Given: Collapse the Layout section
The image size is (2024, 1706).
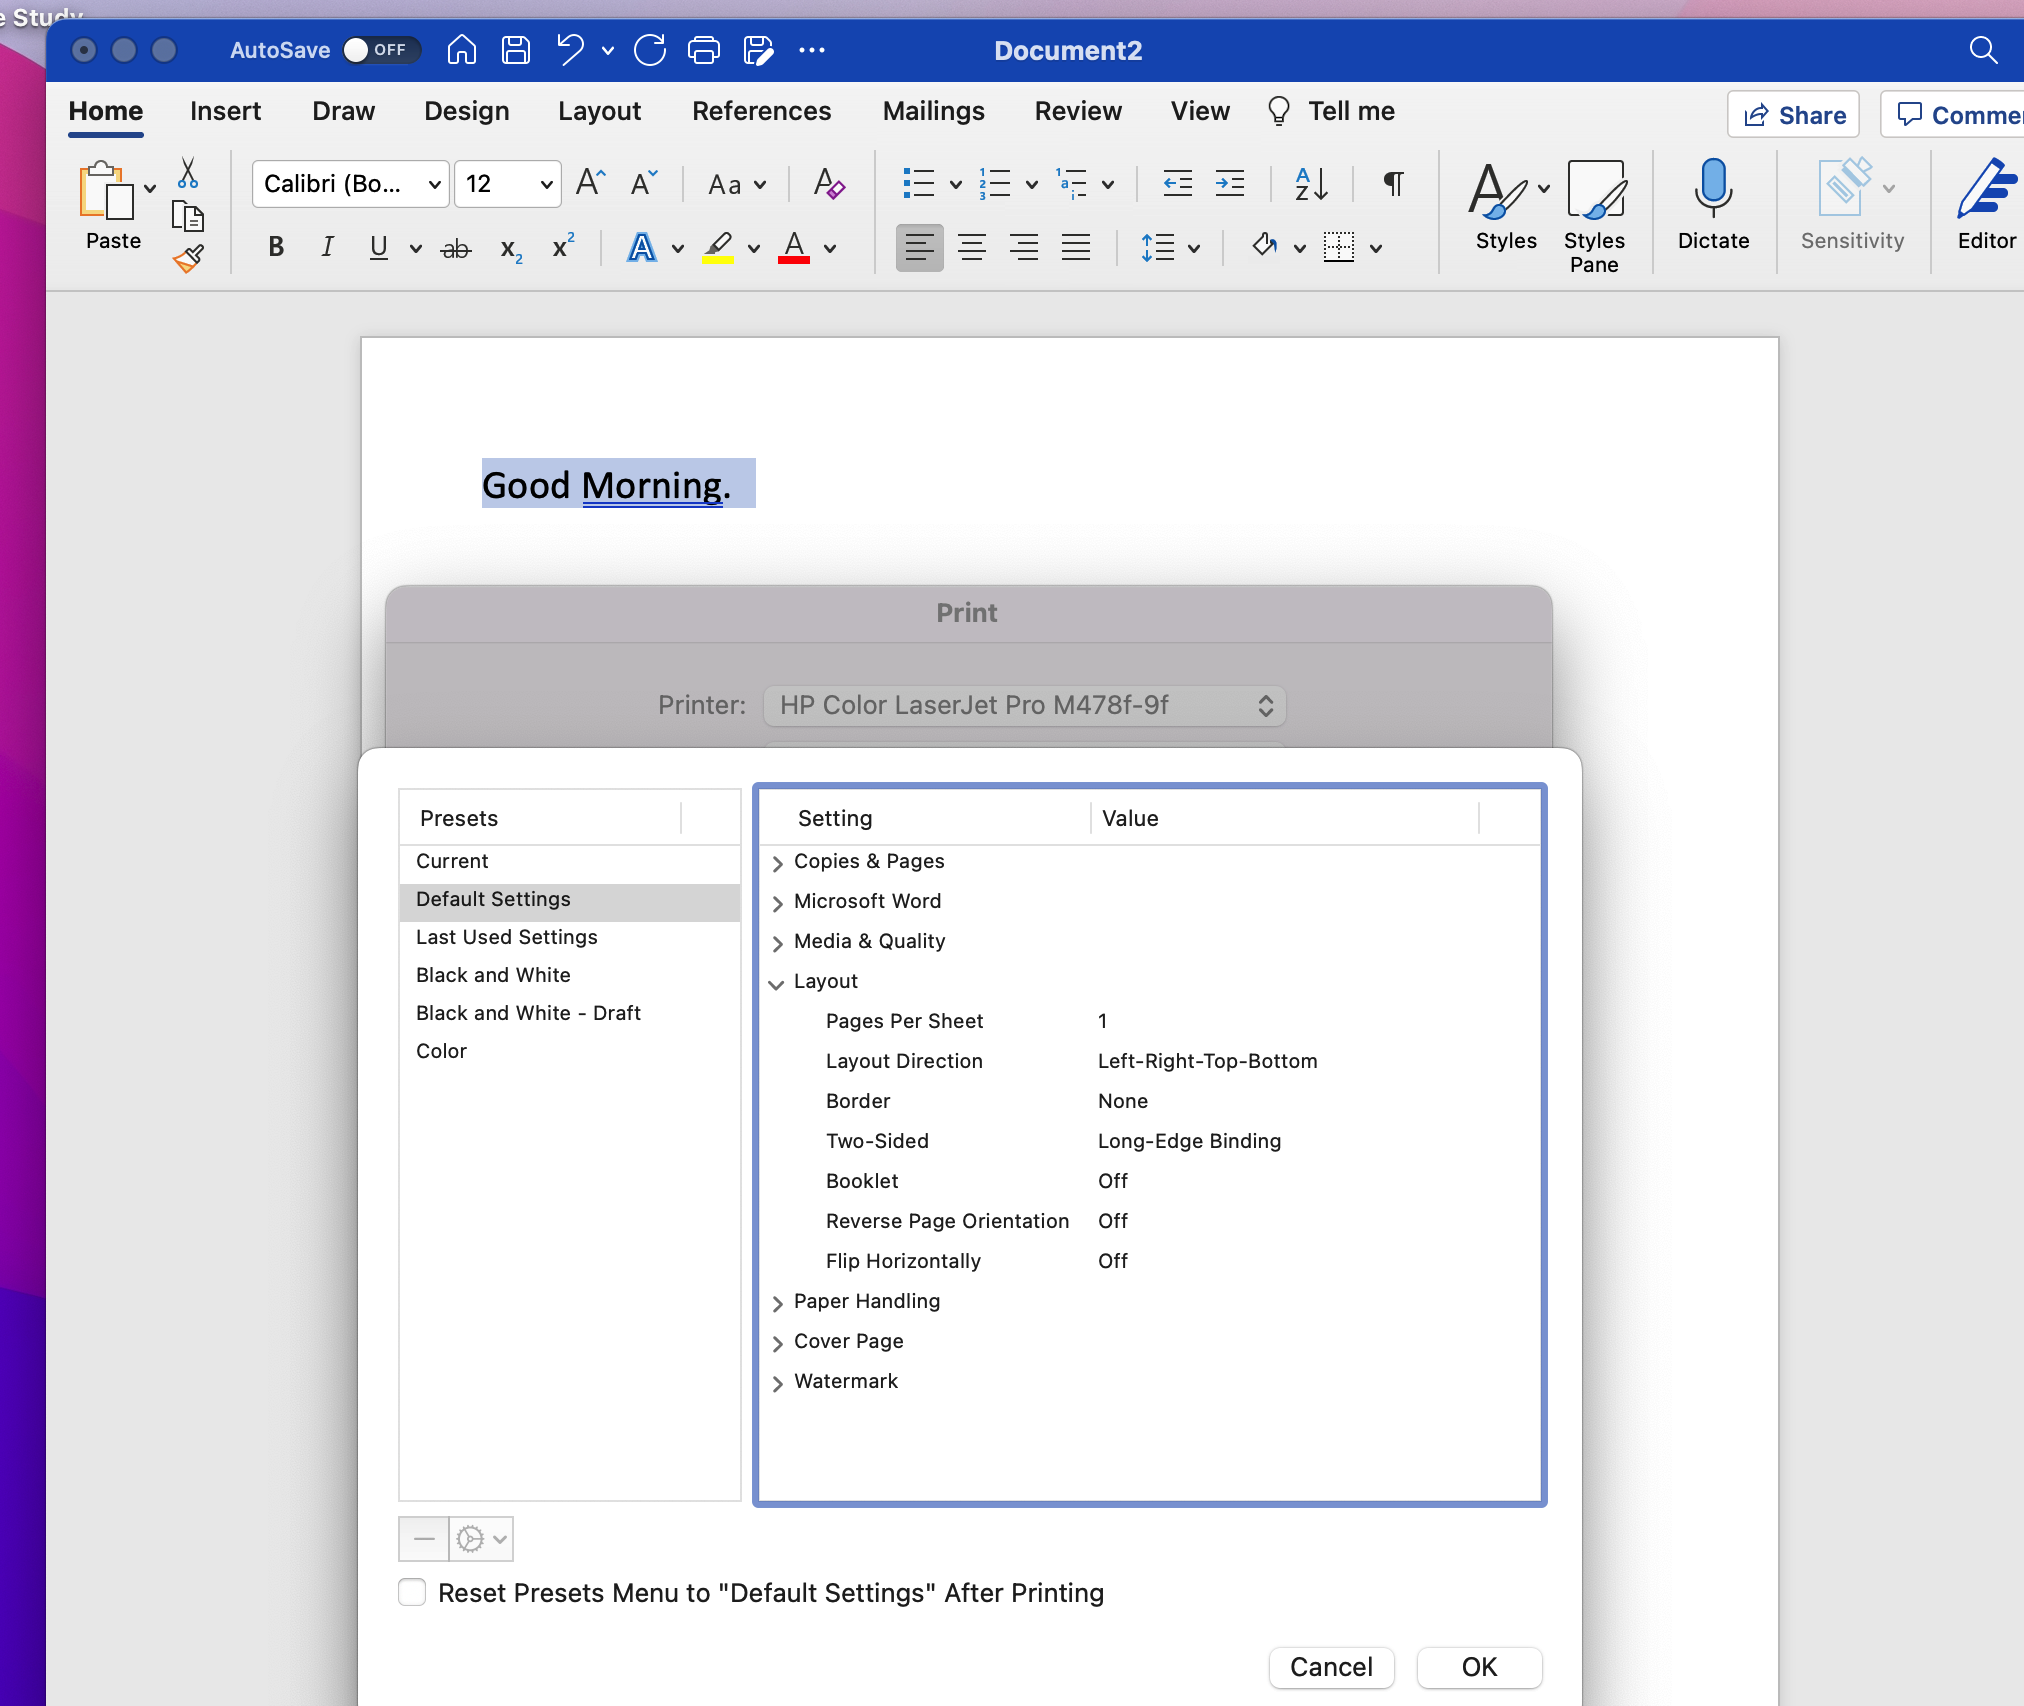Looking at the screenshot, I should click(x=777, y=982).
